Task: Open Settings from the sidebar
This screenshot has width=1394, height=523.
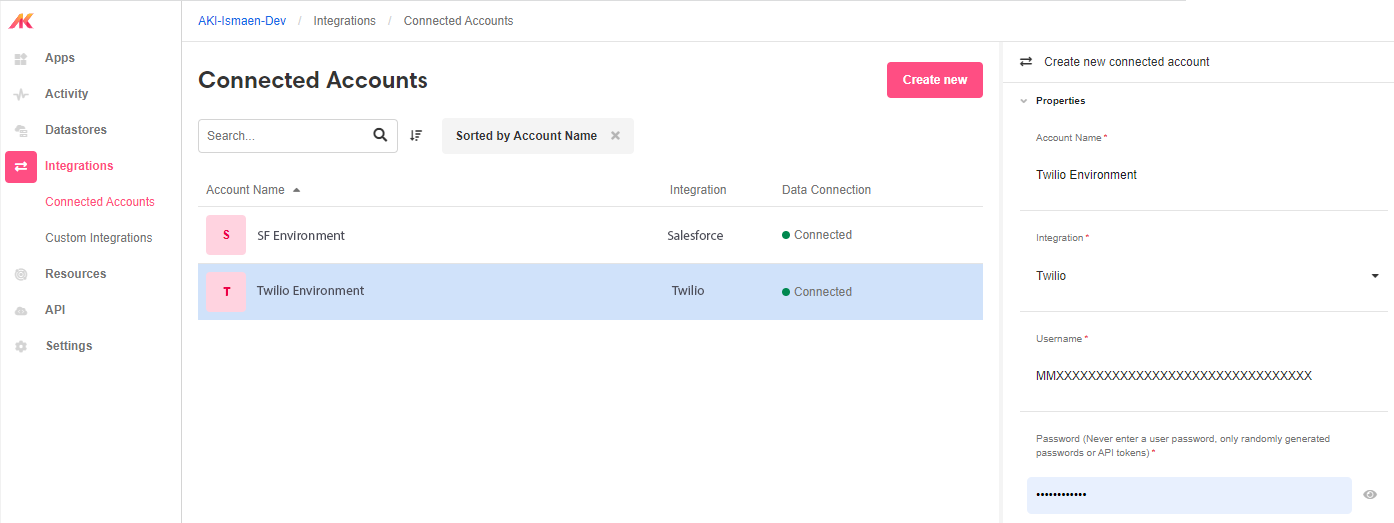Action: tap(69, 346)
